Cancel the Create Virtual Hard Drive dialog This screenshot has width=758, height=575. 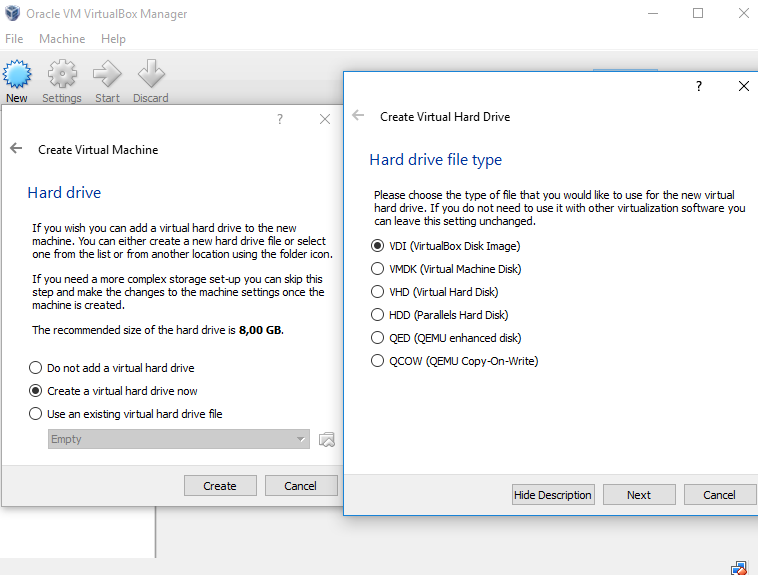tap(719, 495)
